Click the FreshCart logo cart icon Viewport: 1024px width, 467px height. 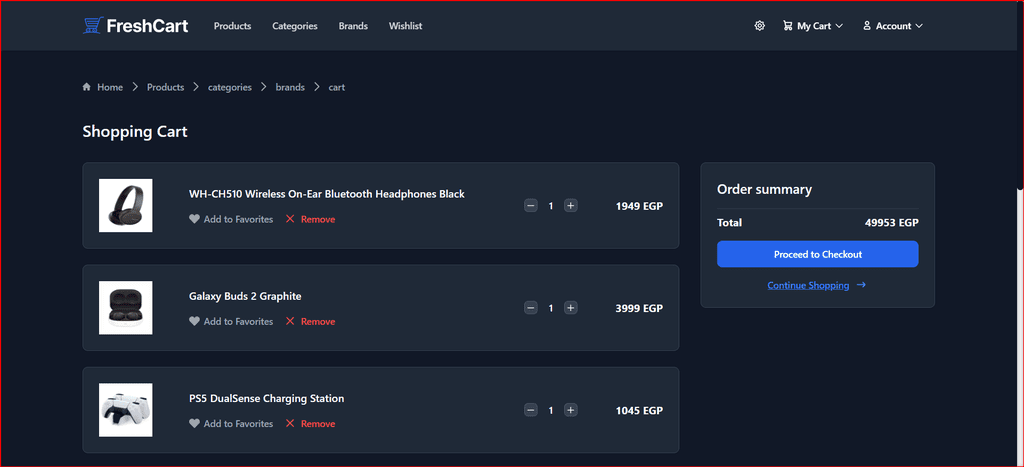(x=92, y=25)
